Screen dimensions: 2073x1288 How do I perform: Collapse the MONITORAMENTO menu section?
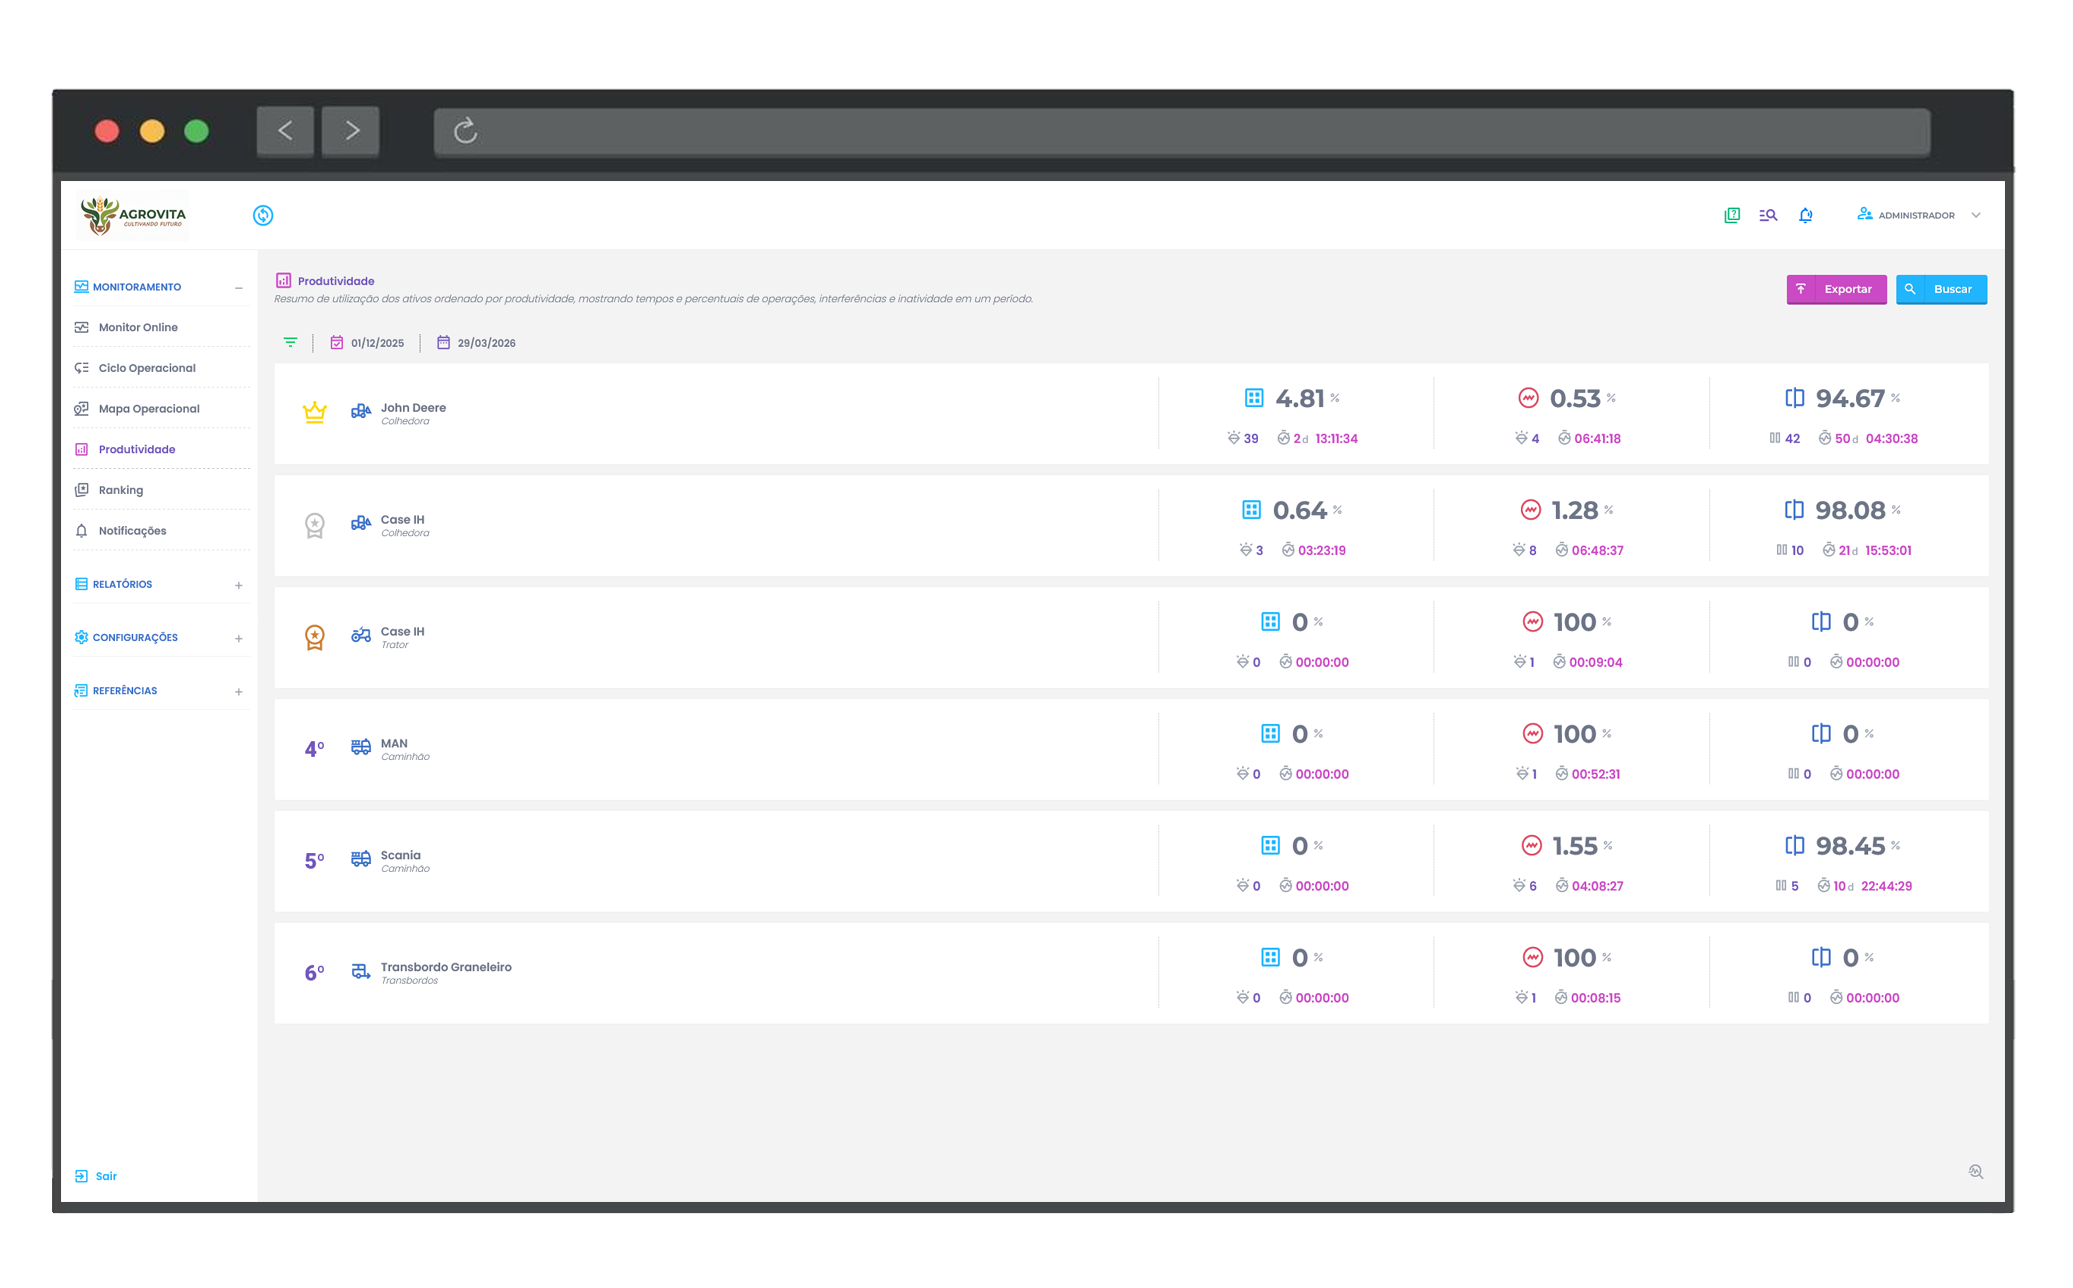239,287
